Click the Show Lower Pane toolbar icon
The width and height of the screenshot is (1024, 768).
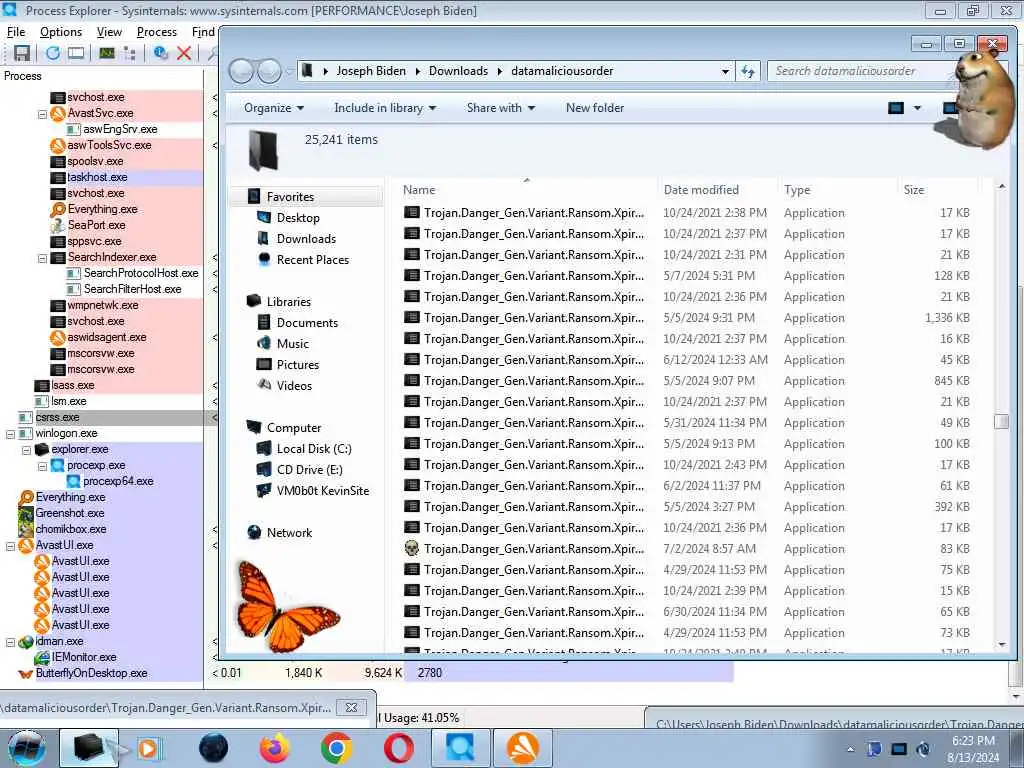pyautogui.click(x=76, y=53)
